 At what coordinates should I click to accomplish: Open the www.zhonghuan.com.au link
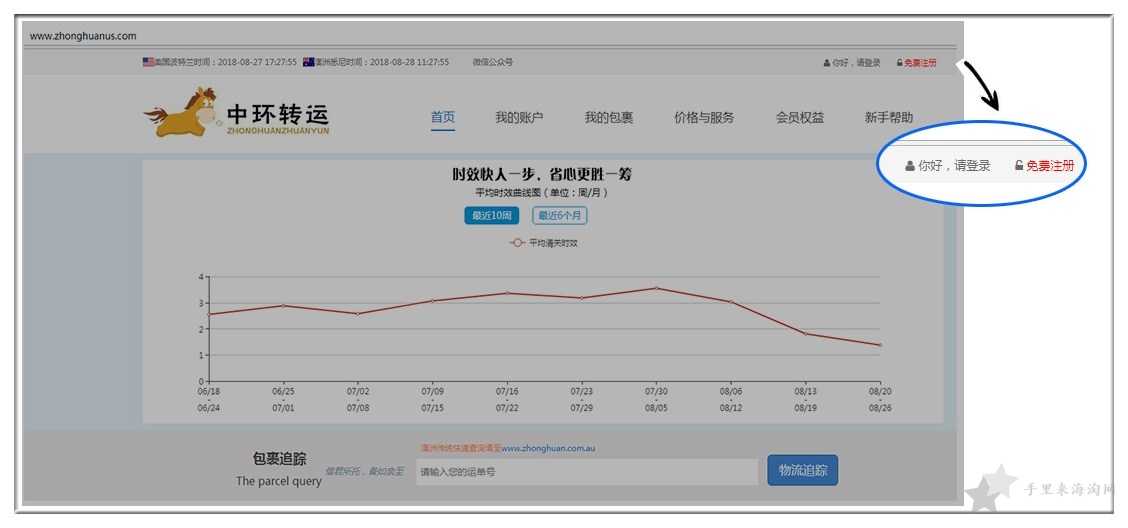(548, 448)
